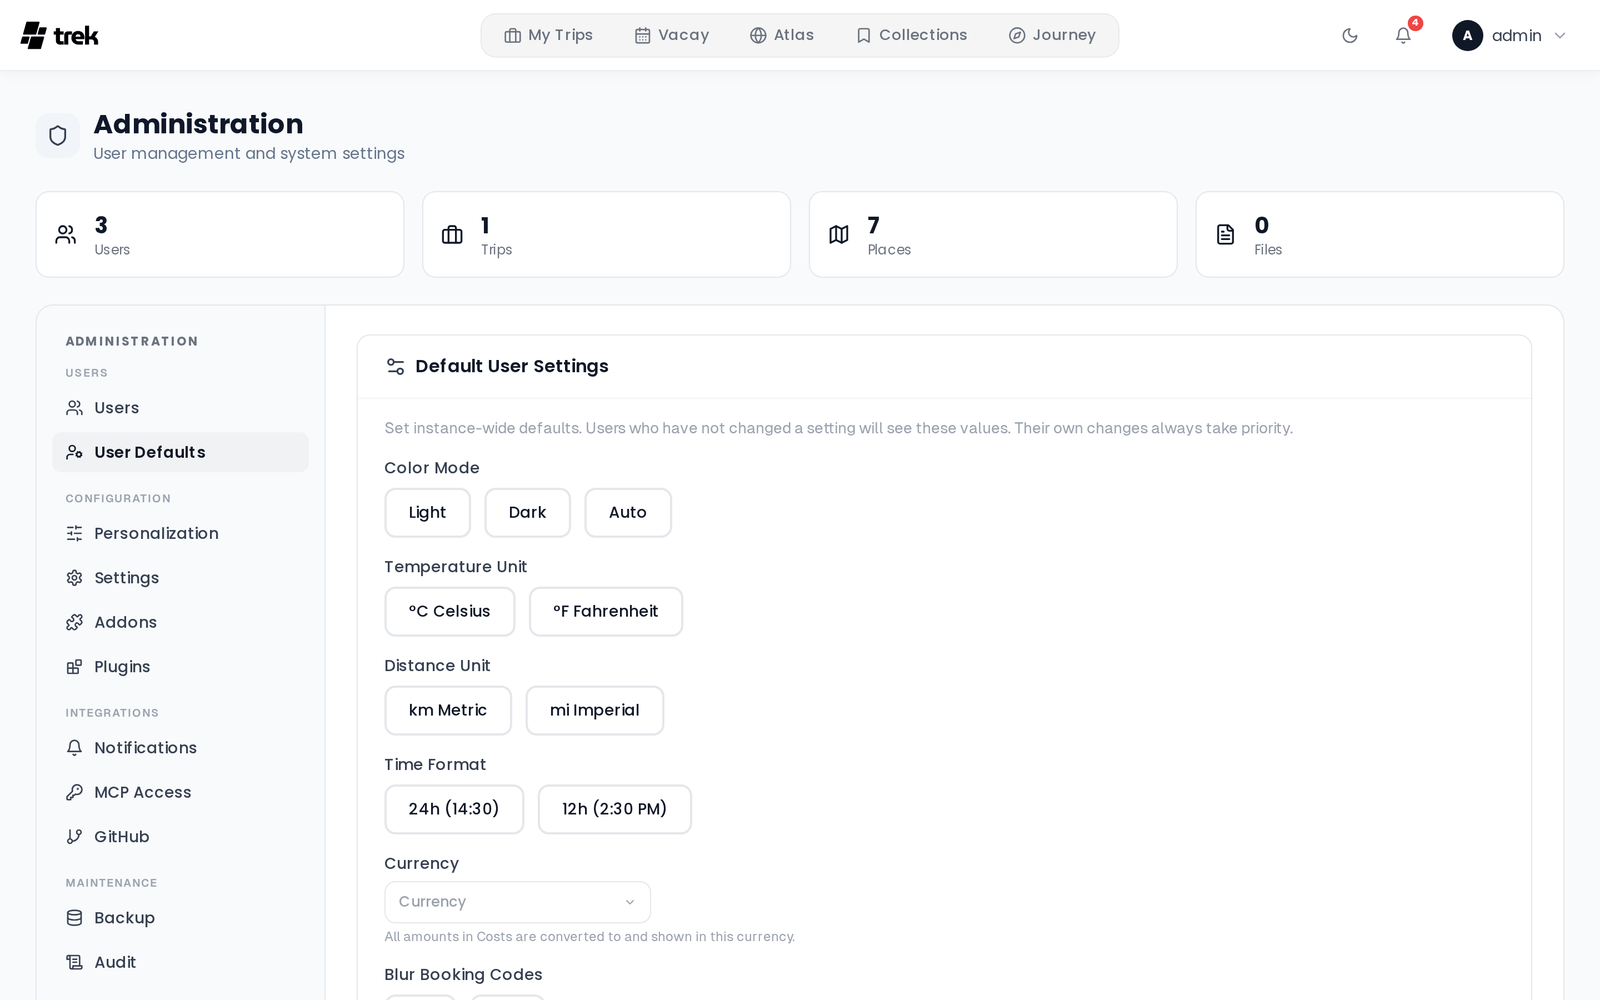This screenshot has width=1600, height=1000.
Task: Open the MCP Access section
Action: point(180,792)
